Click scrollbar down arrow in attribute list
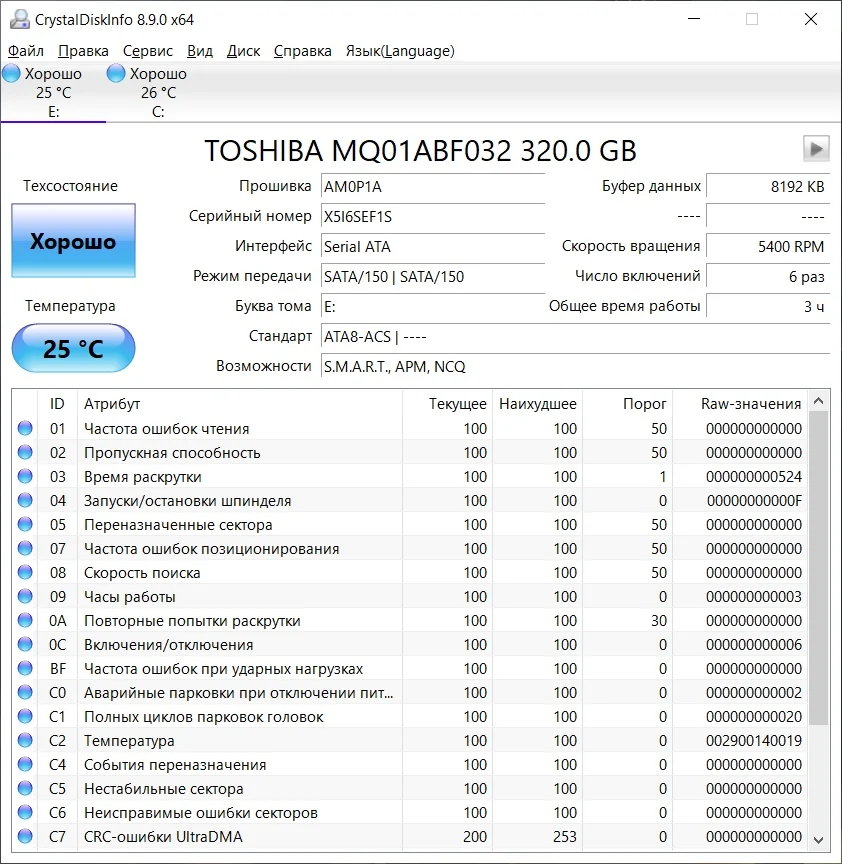 click(819, 840)
